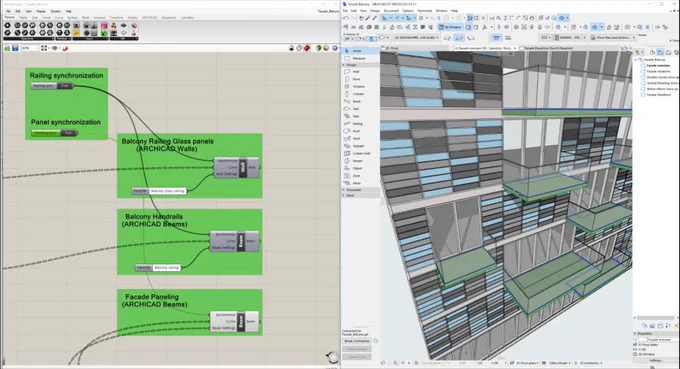Select the Slab tool in toolbox

(360, 108)
